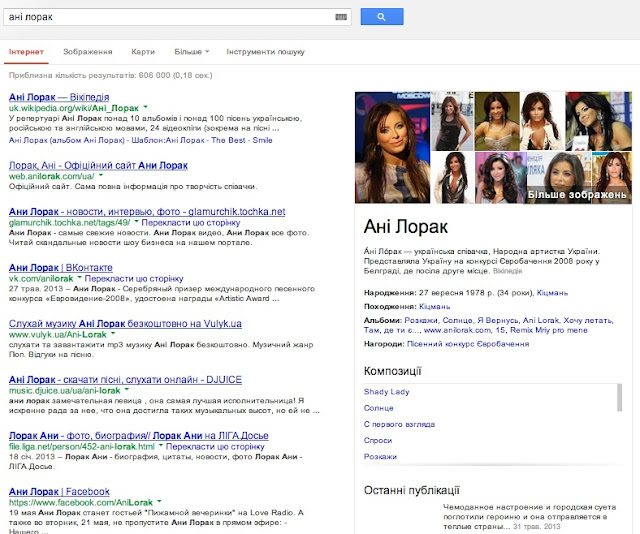Expand arrow next to music.djuice.ua URL

coord(127,389)
